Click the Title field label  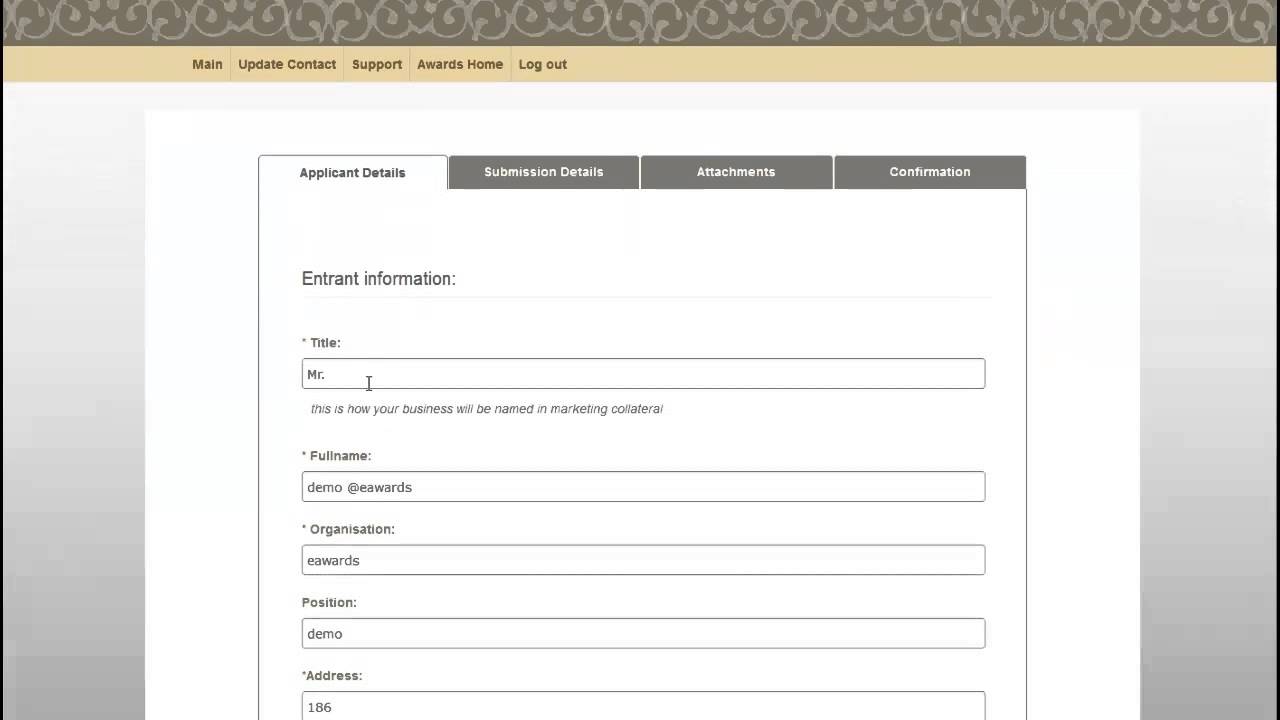point(321,343)
